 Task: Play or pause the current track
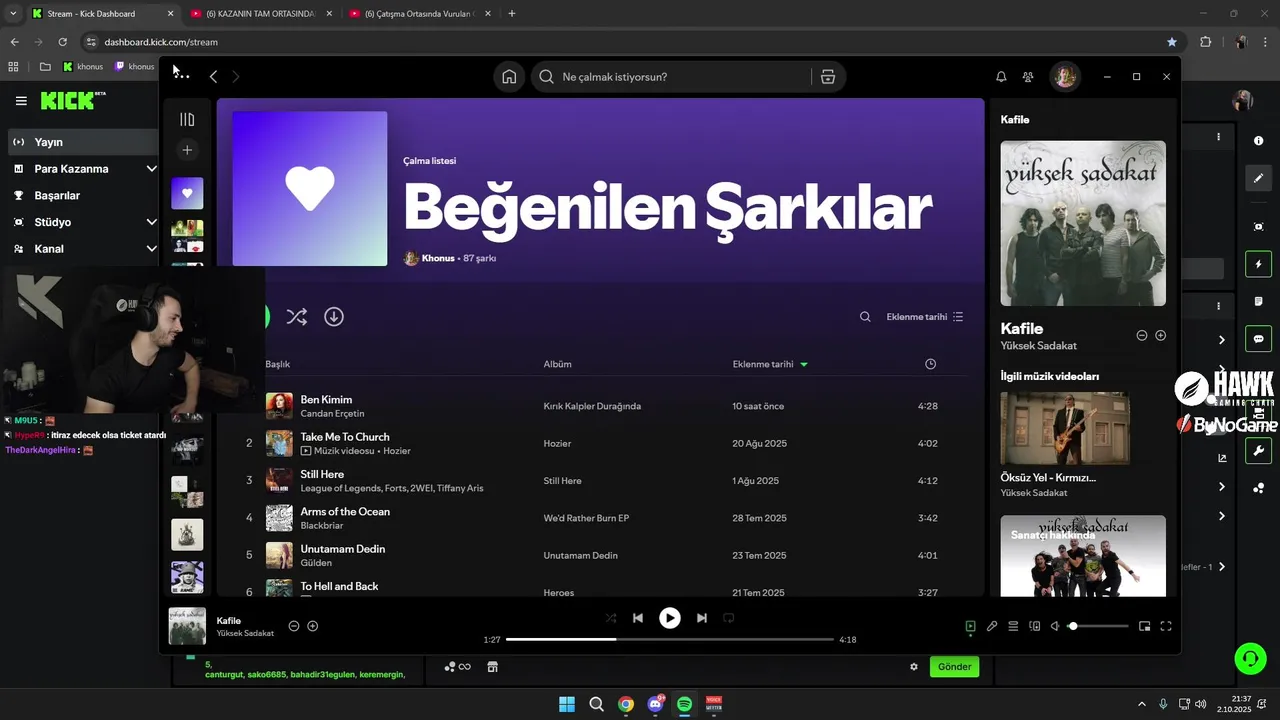coord(670,618)
